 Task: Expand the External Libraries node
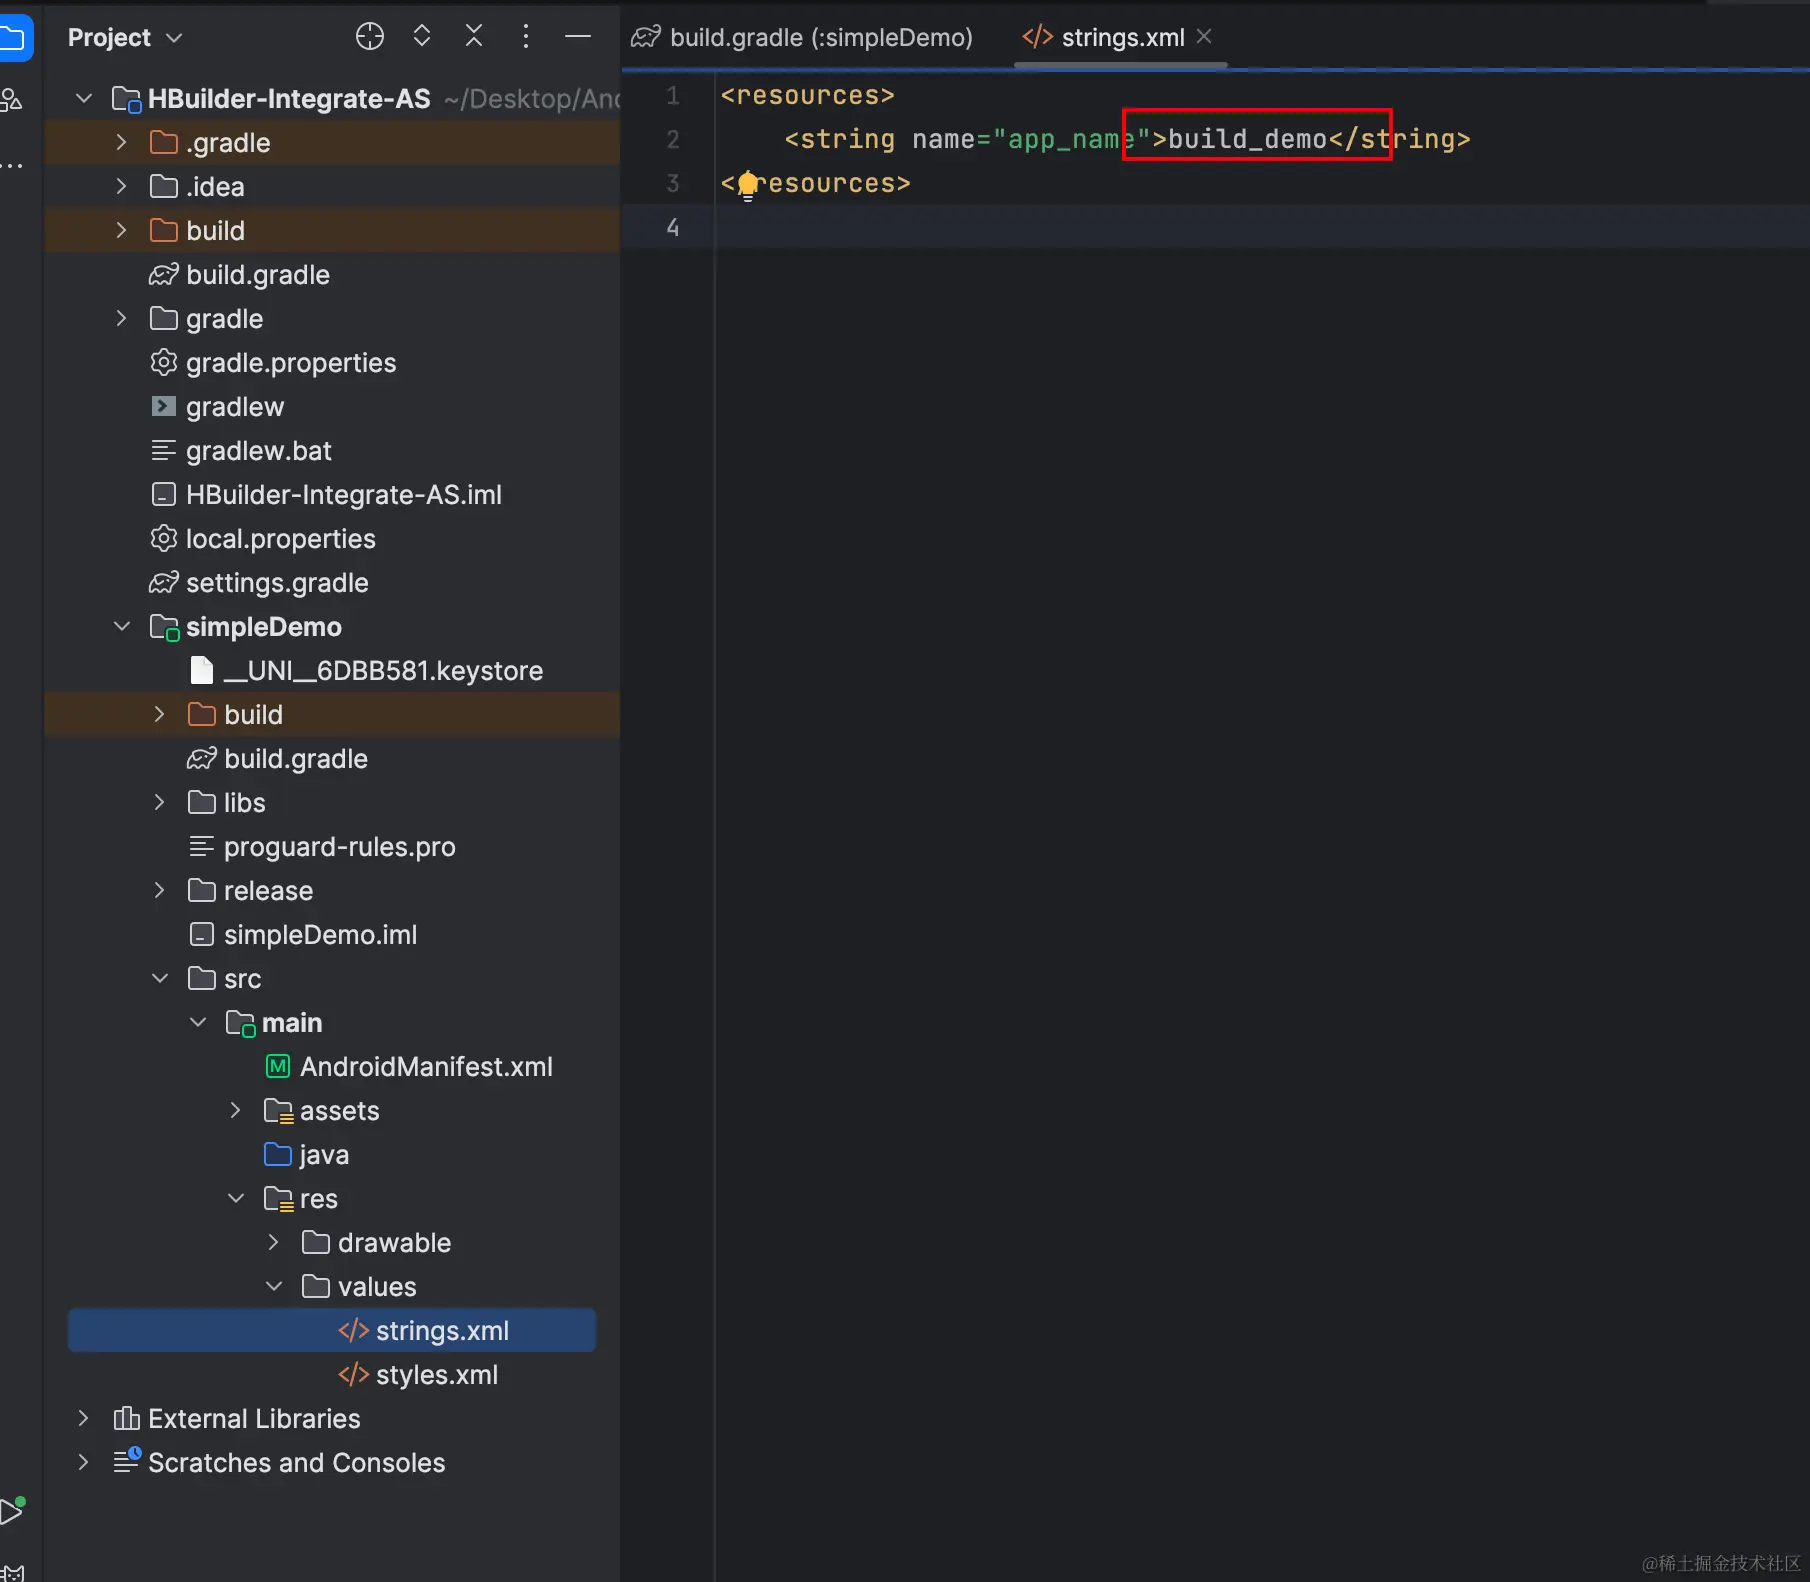pyautogui.click(x=84, y=1419)
